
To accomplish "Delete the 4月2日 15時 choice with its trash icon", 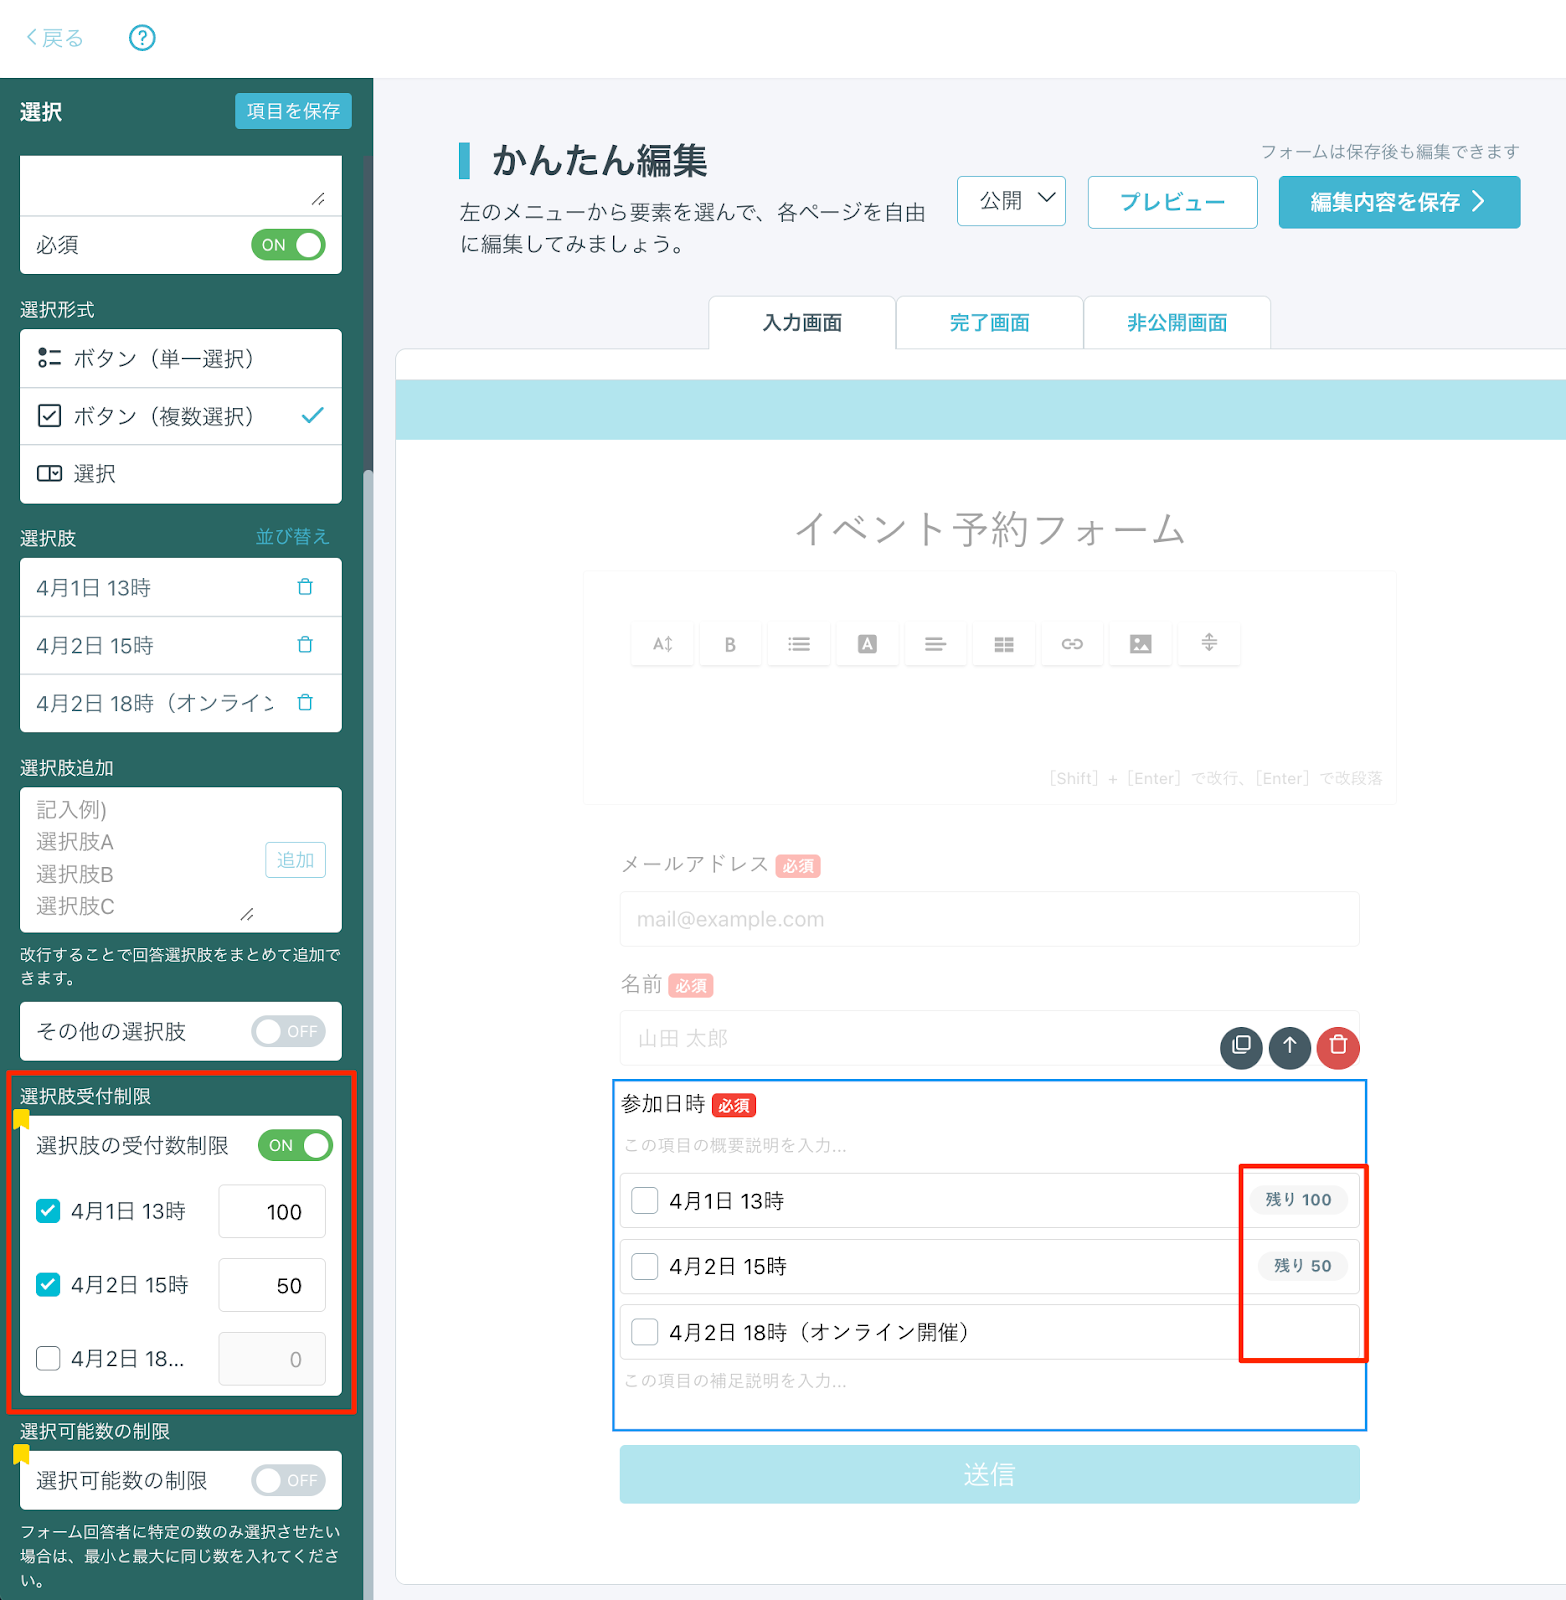I will (305, 645).
